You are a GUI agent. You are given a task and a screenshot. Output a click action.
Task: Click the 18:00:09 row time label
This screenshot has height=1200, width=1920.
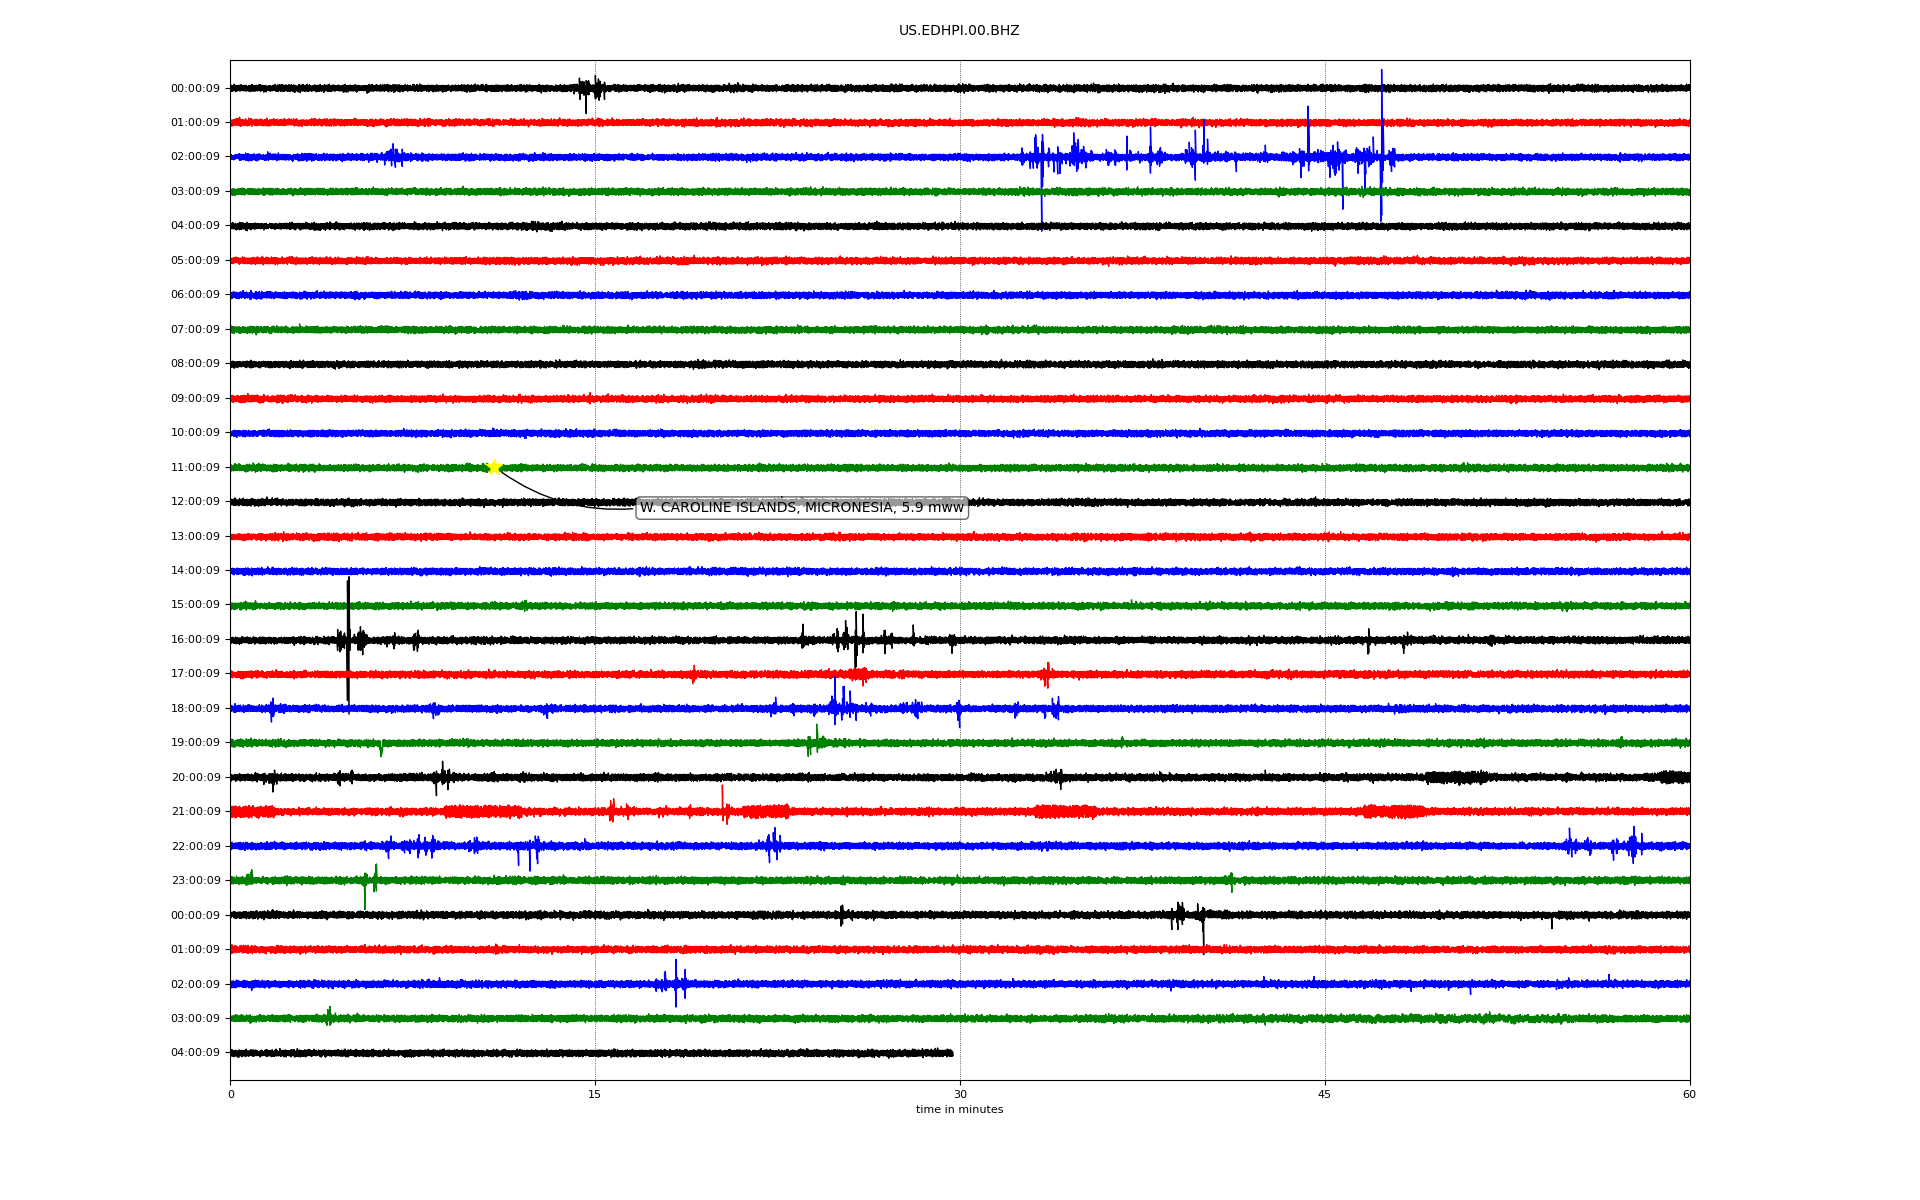coord(195,709)
